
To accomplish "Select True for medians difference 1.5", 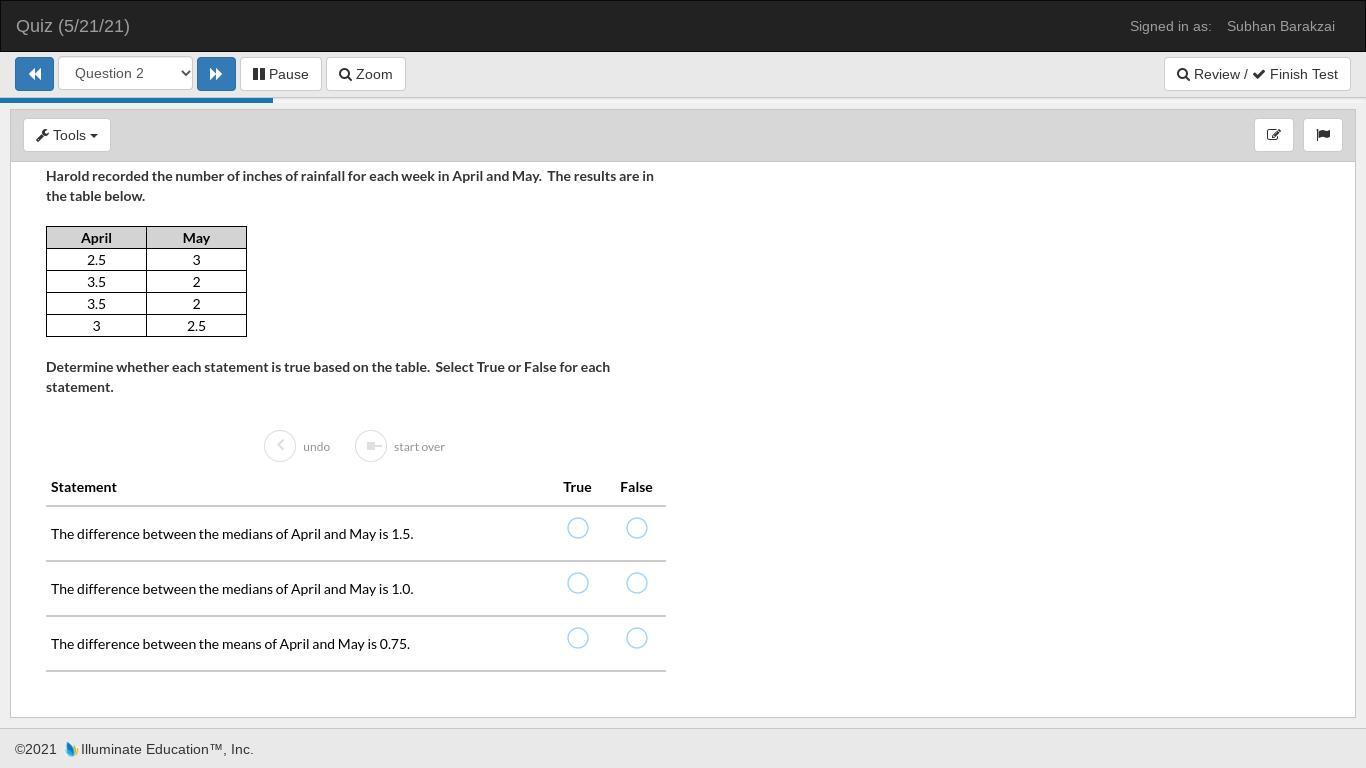I will pos(577,528).
